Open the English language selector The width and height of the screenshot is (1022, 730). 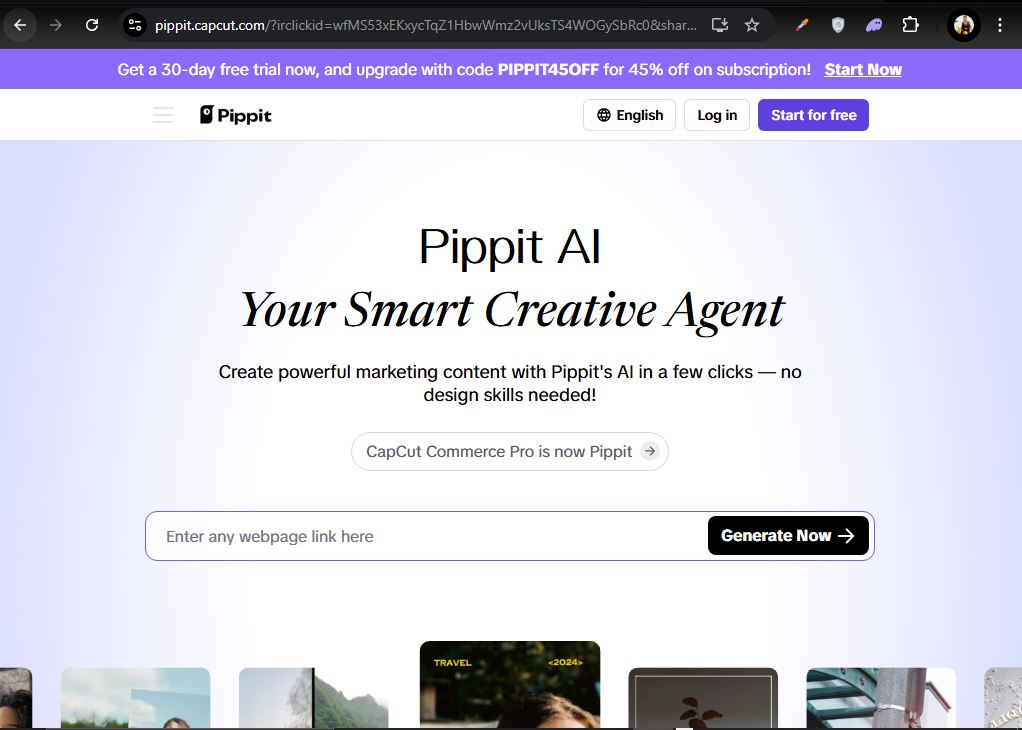(630, 115)
